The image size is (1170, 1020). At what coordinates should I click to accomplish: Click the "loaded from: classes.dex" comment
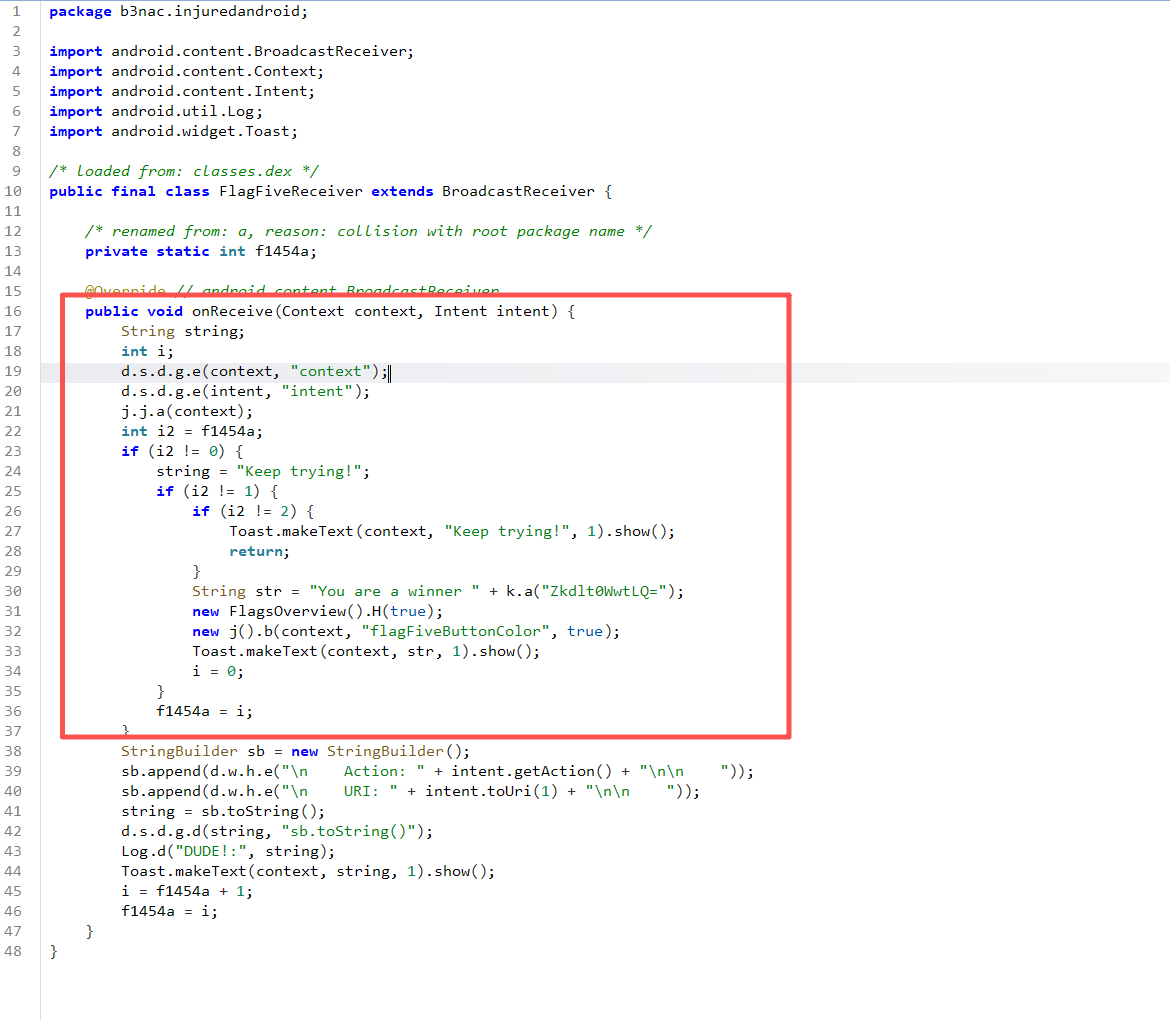(184, 171)
